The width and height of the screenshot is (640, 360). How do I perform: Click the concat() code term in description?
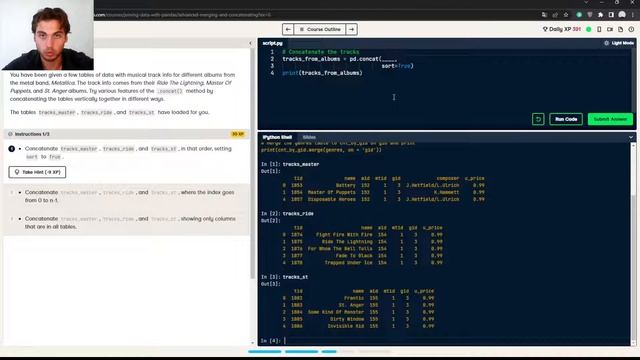click(170, 91)
